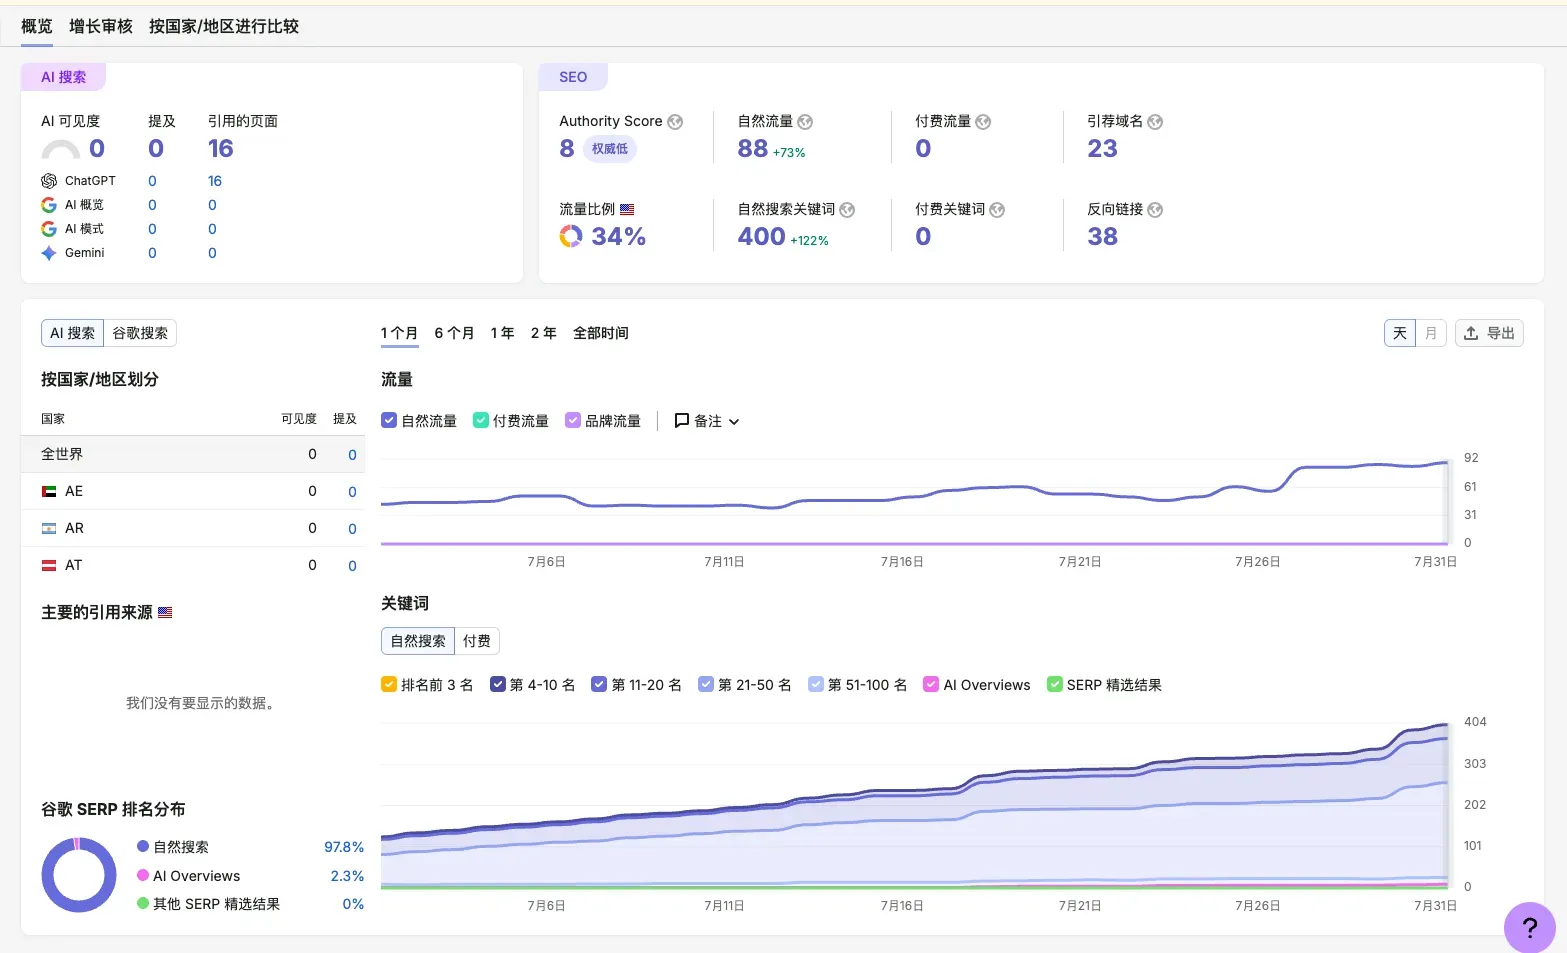Open the 增长审核 tab
The image size is (1567, 953).
[101, 26]
